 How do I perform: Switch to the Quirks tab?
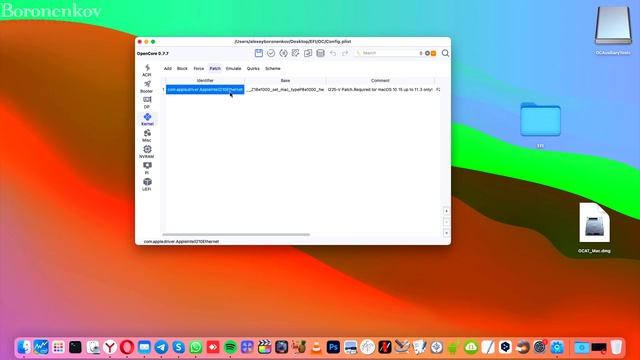(253, 69)
